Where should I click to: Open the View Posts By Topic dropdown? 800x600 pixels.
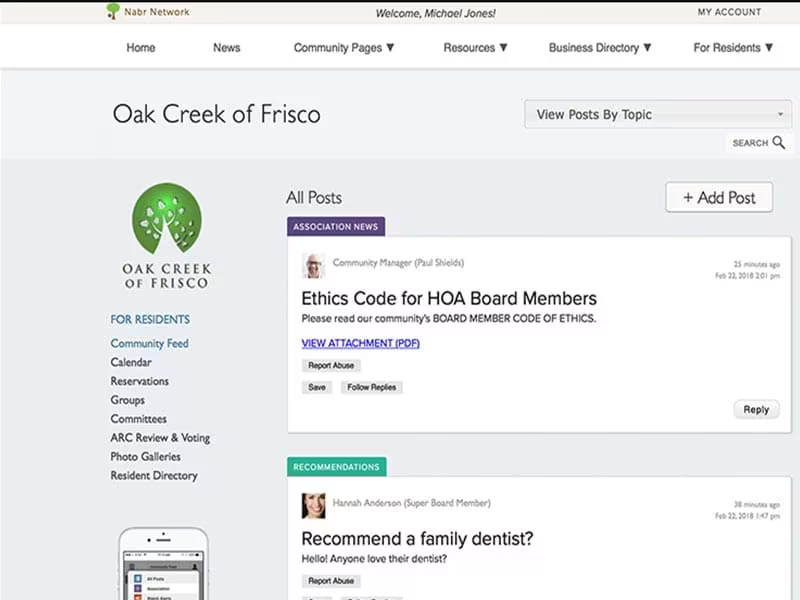click(x=658, y=114)
